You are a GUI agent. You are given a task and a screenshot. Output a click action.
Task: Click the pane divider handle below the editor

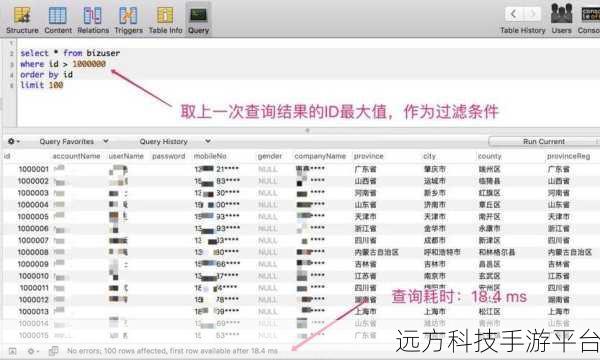307,130
